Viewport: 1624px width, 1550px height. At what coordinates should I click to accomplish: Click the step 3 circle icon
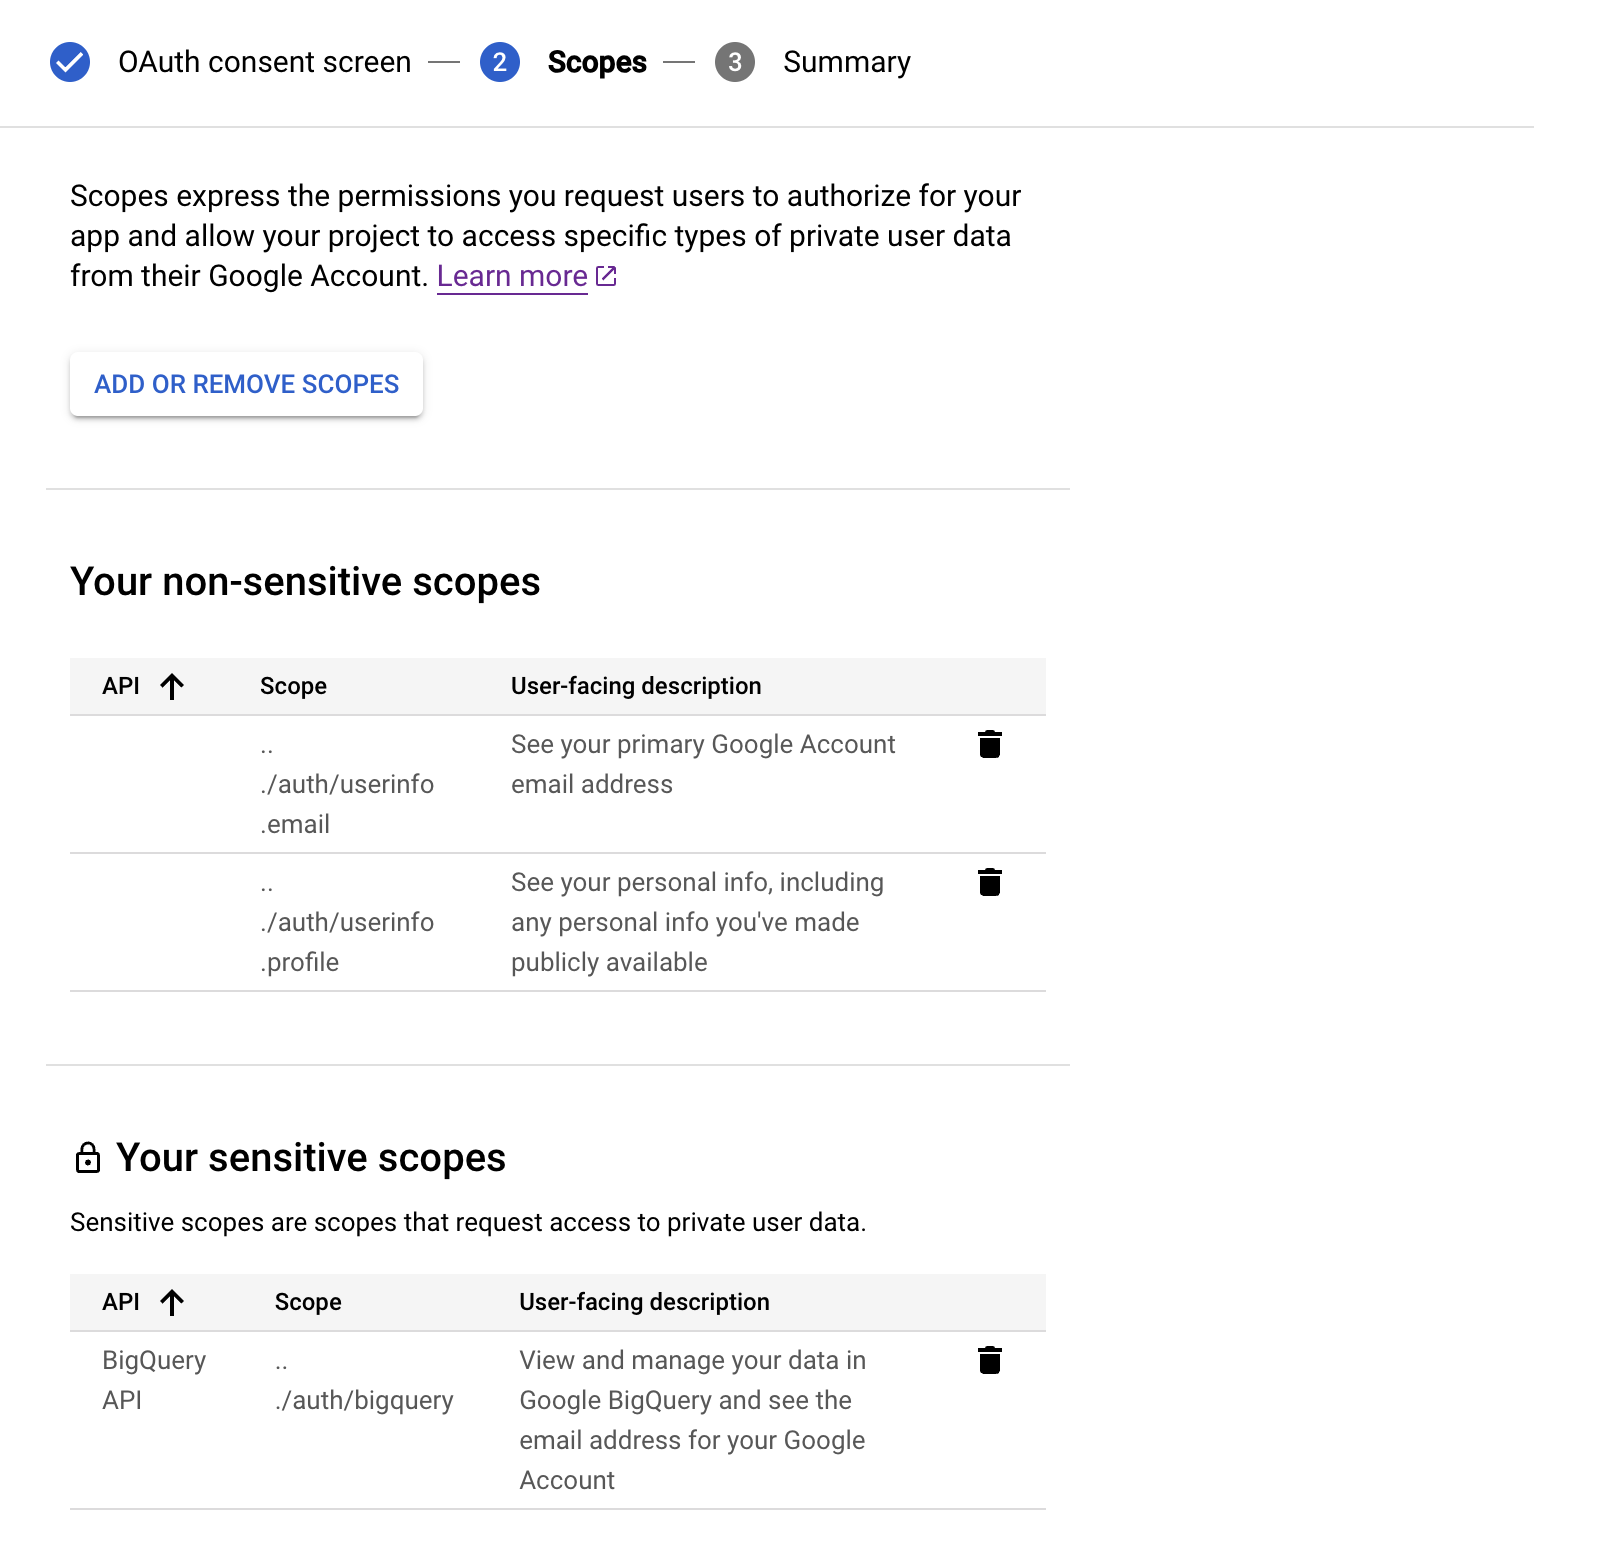point(734,62)
